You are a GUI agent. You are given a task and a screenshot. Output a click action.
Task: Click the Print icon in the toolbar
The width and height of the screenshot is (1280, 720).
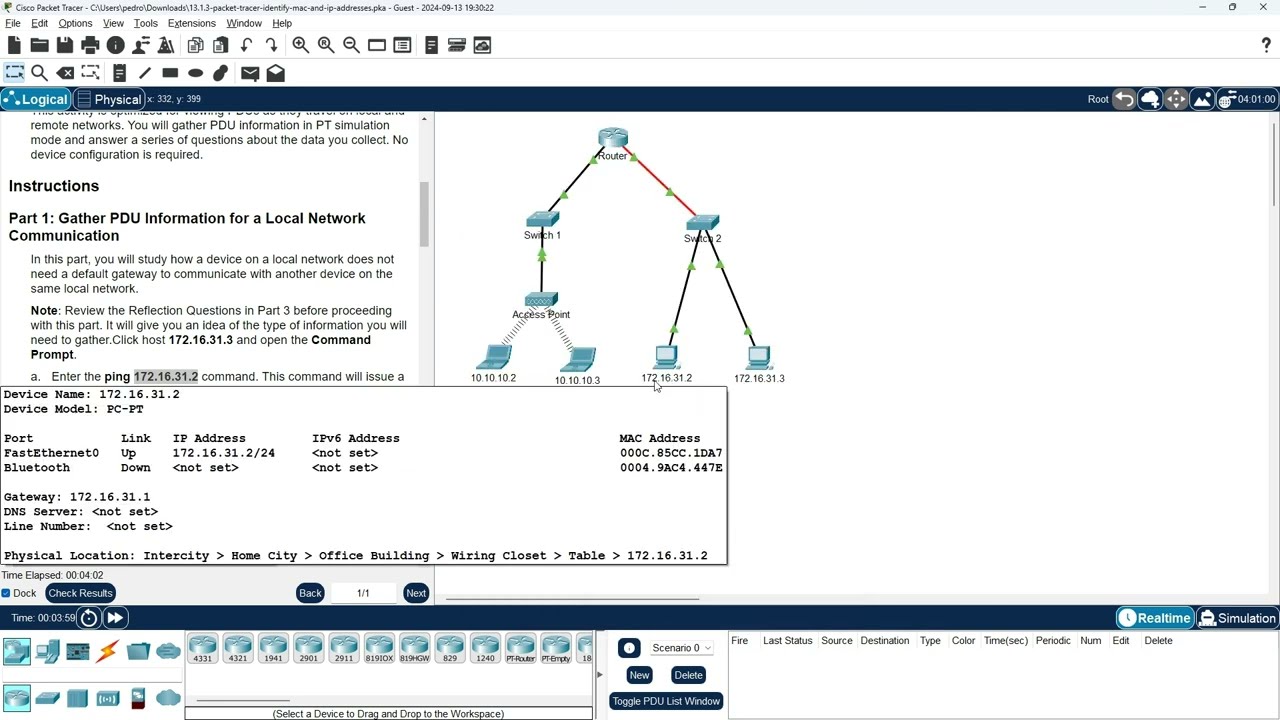90,45
